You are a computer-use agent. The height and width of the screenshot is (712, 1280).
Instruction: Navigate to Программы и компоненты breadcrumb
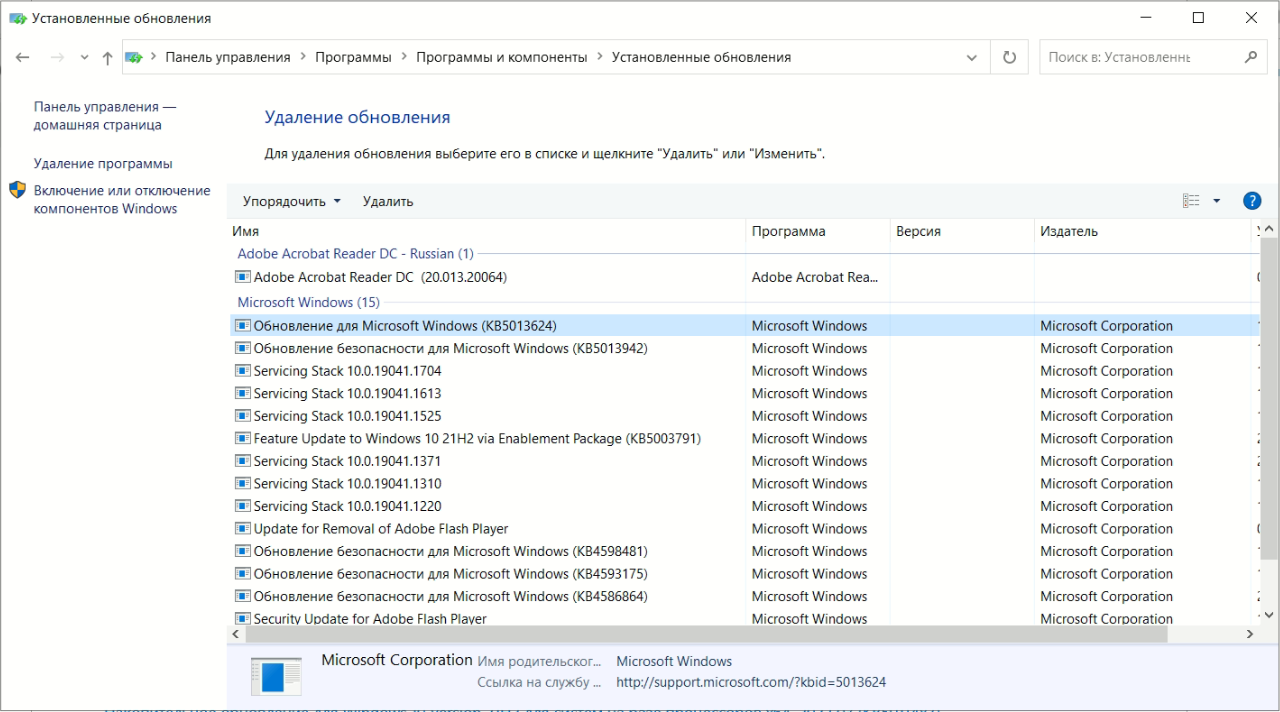(x=502, y=58)
